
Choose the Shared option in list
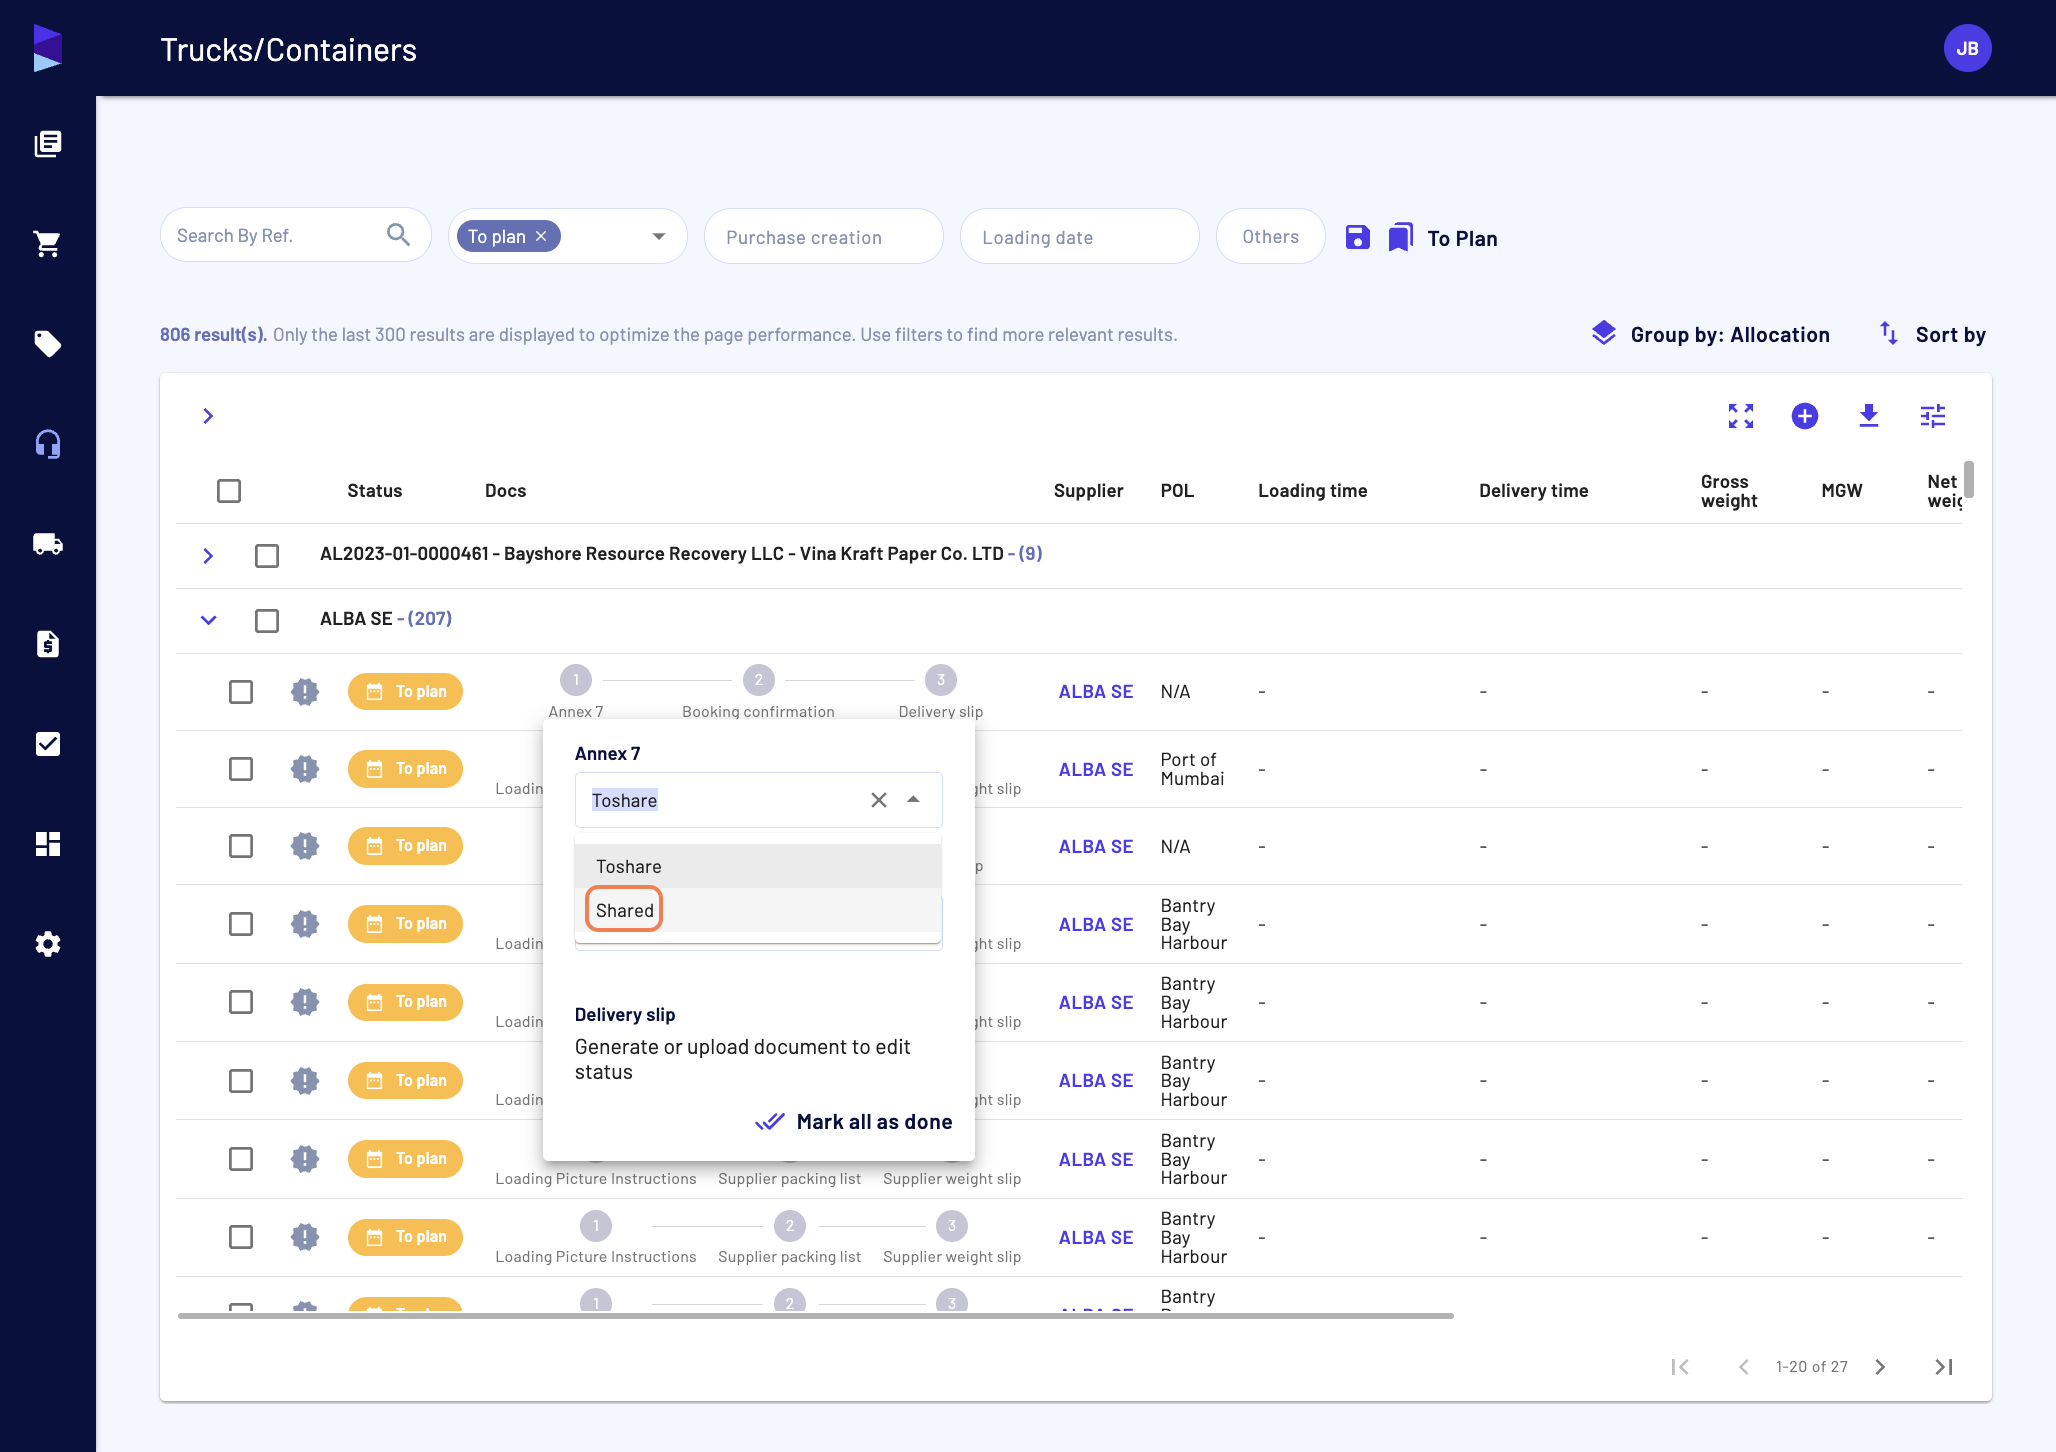pyautogui.click(x=758, y=910)
